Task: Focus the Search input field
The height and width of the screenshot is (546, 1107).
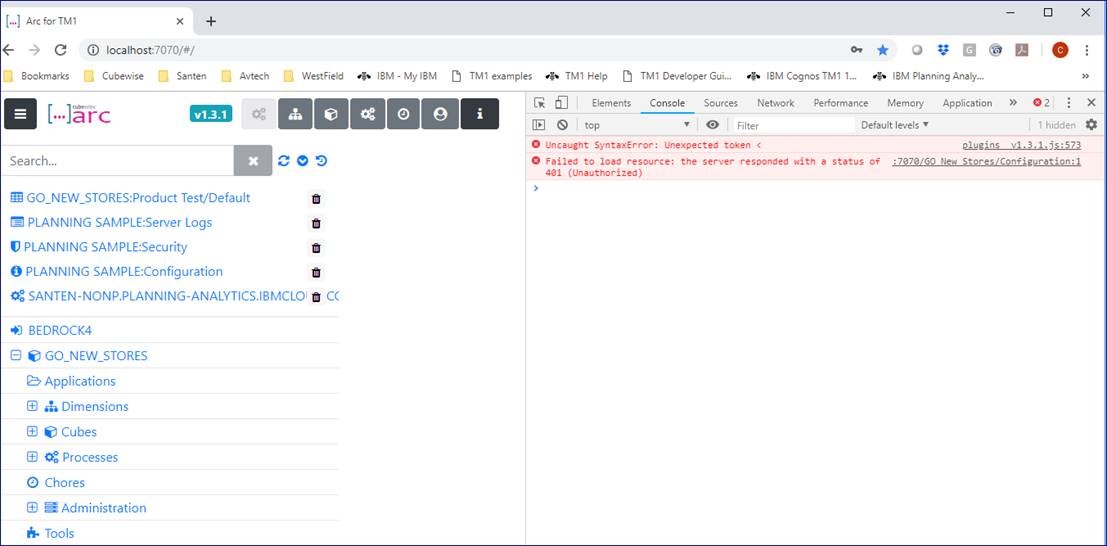Action: (x=117, y=161)
